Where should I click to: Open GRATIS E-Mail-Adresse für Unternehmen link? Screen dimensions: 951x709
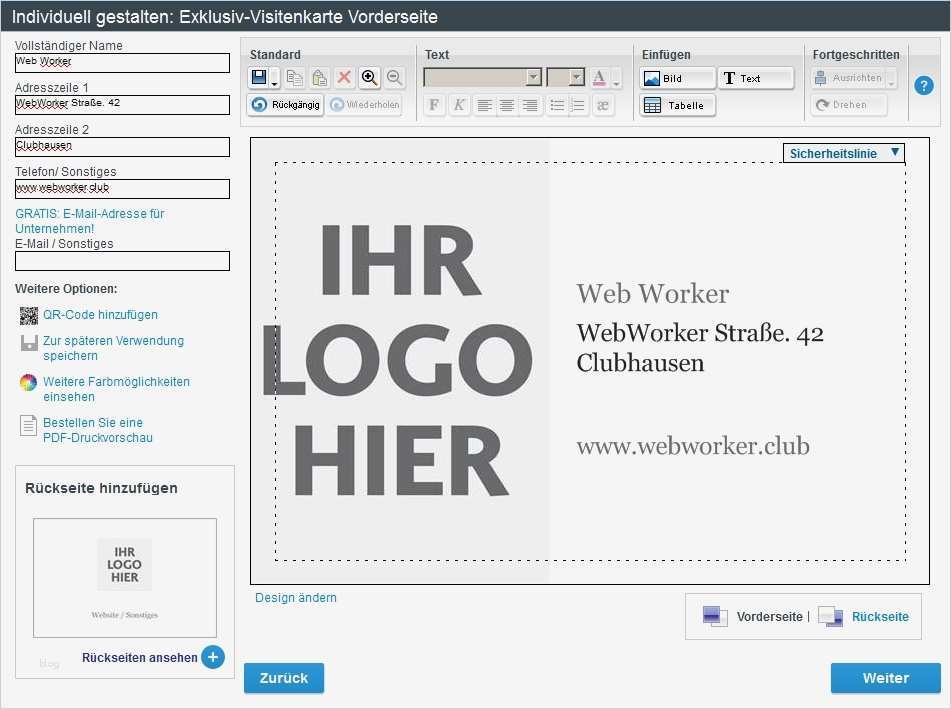point(90,221)
